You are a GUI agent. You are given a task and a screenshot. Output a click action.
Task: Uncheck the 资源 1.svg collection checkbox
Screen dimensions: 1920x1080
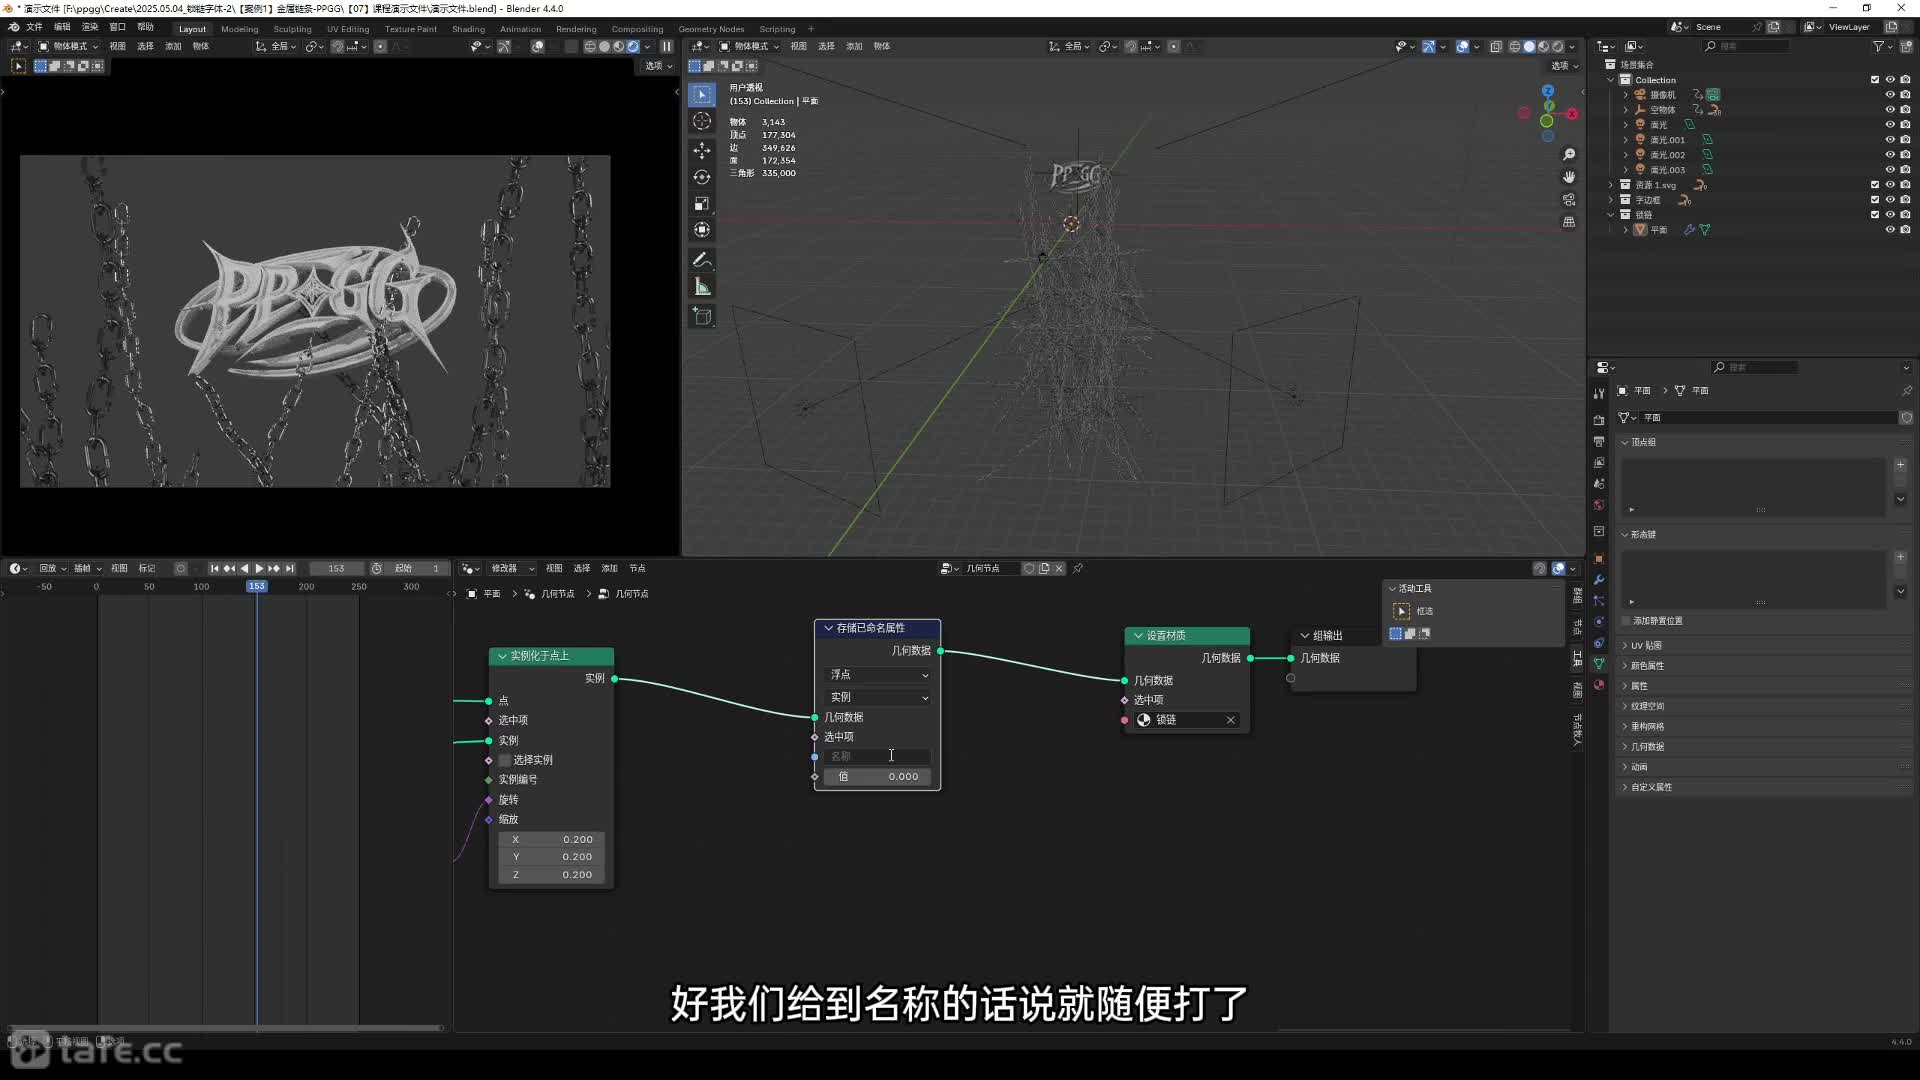click(1875, 185)
